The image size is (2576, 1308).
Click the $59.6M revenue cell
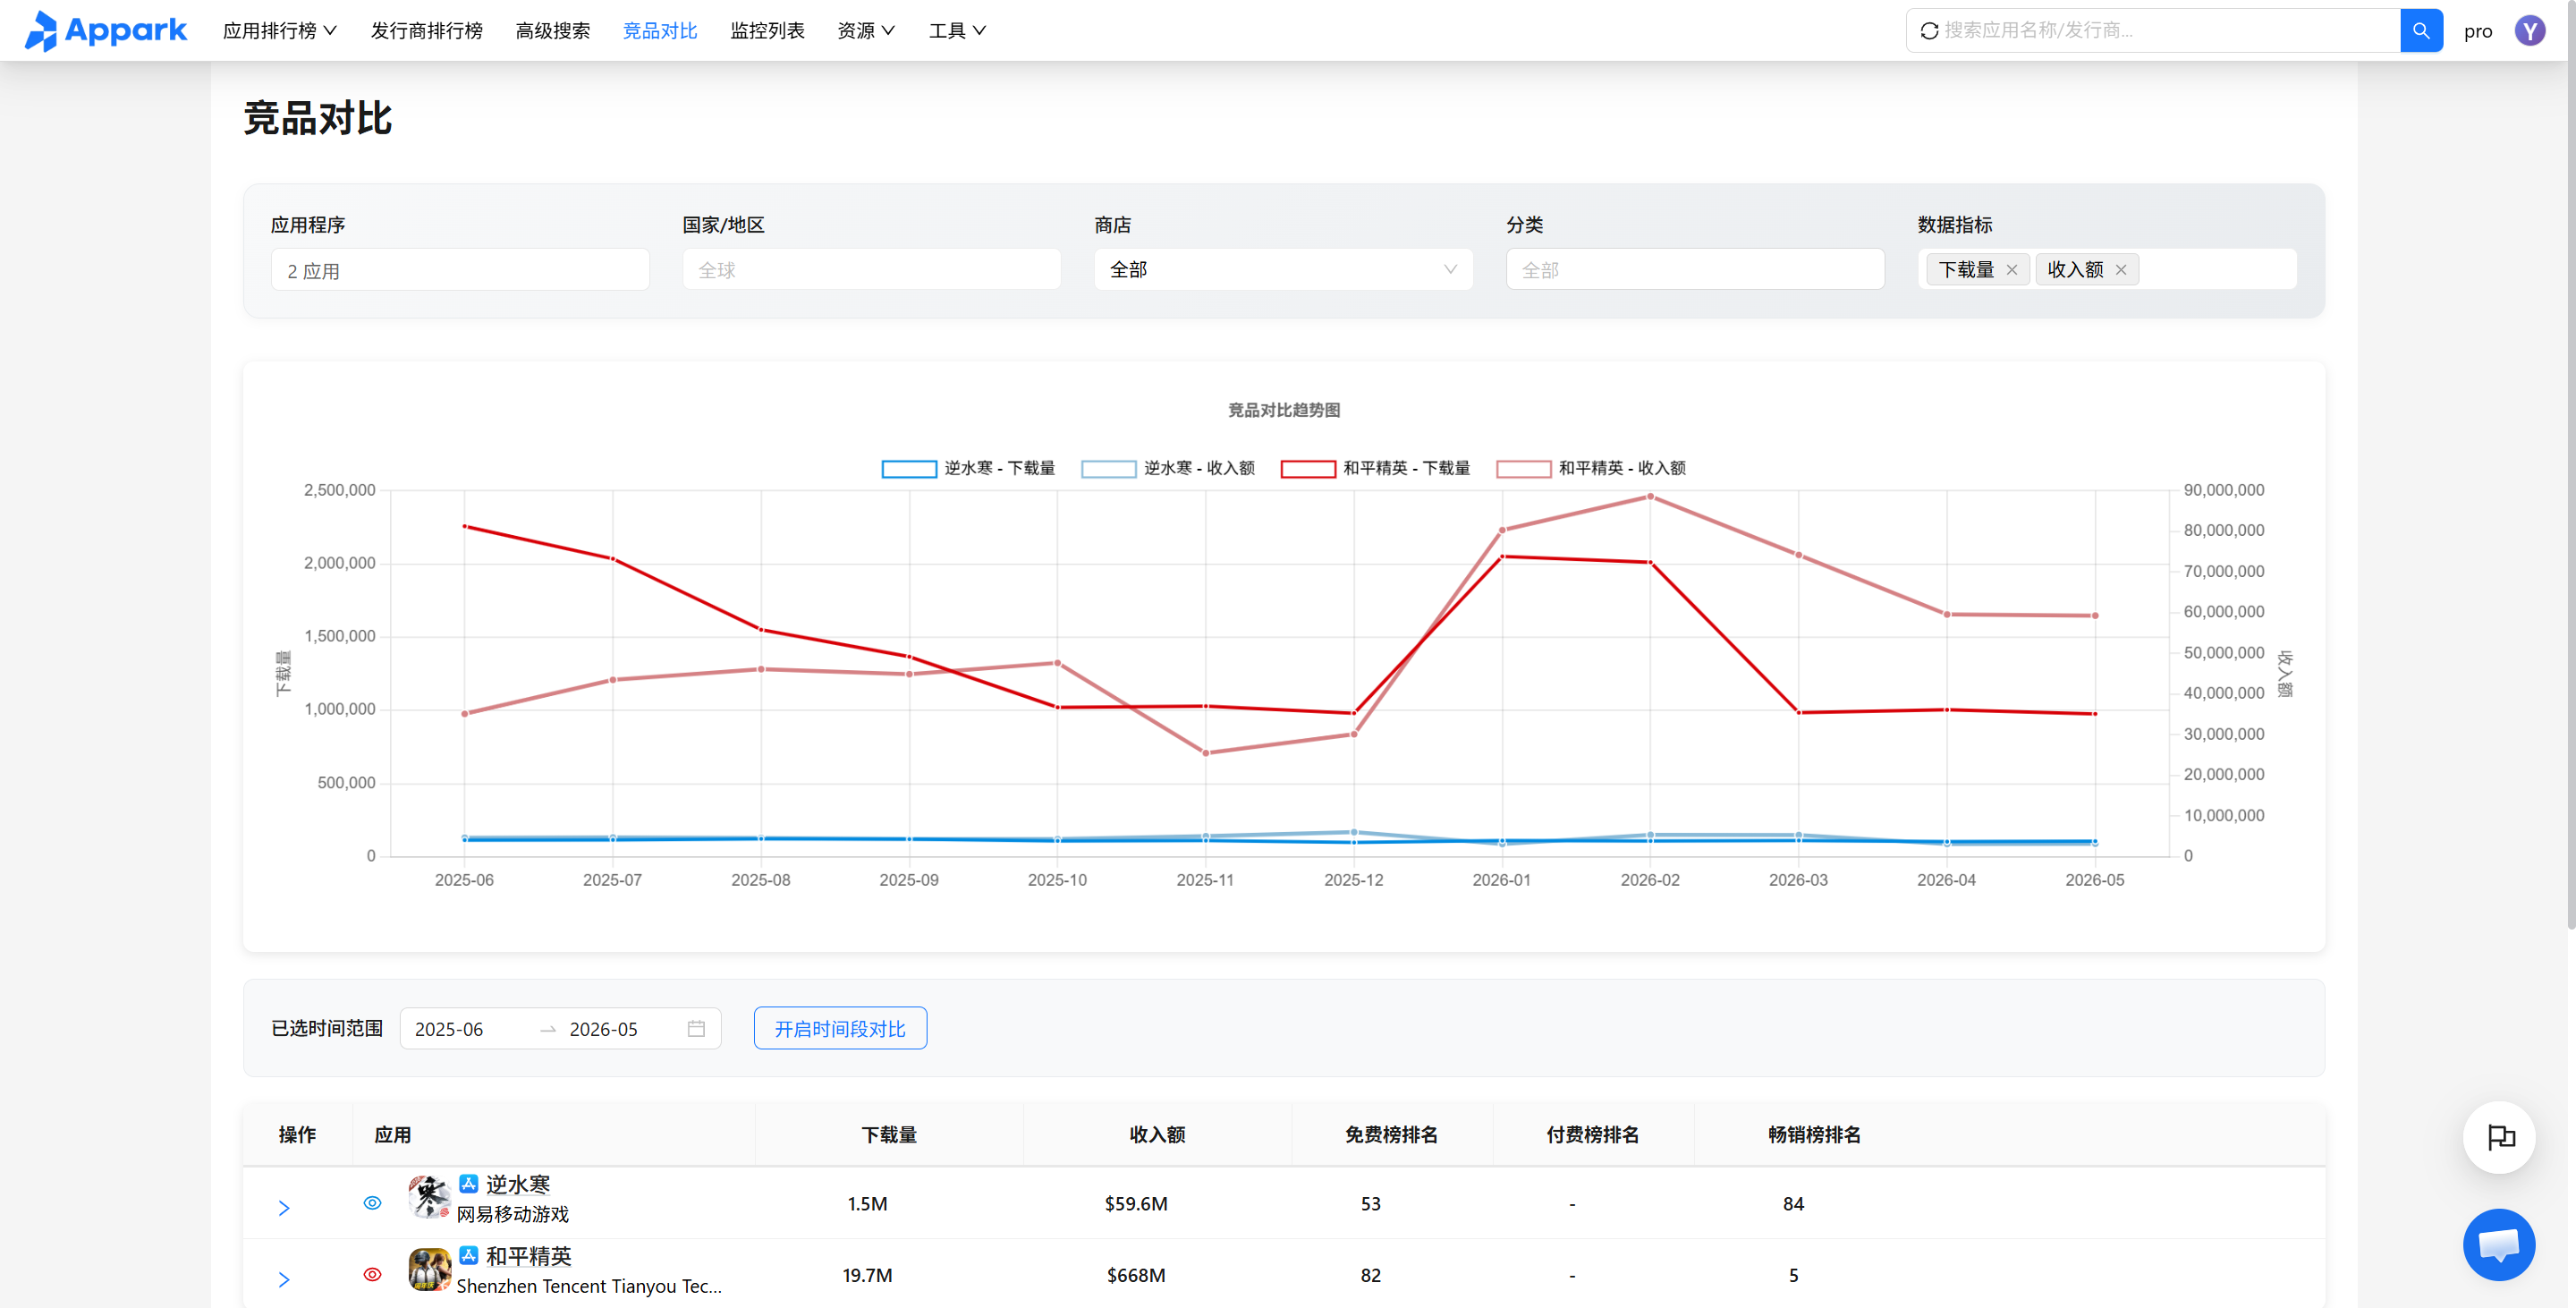(x=1136, y=1203)
